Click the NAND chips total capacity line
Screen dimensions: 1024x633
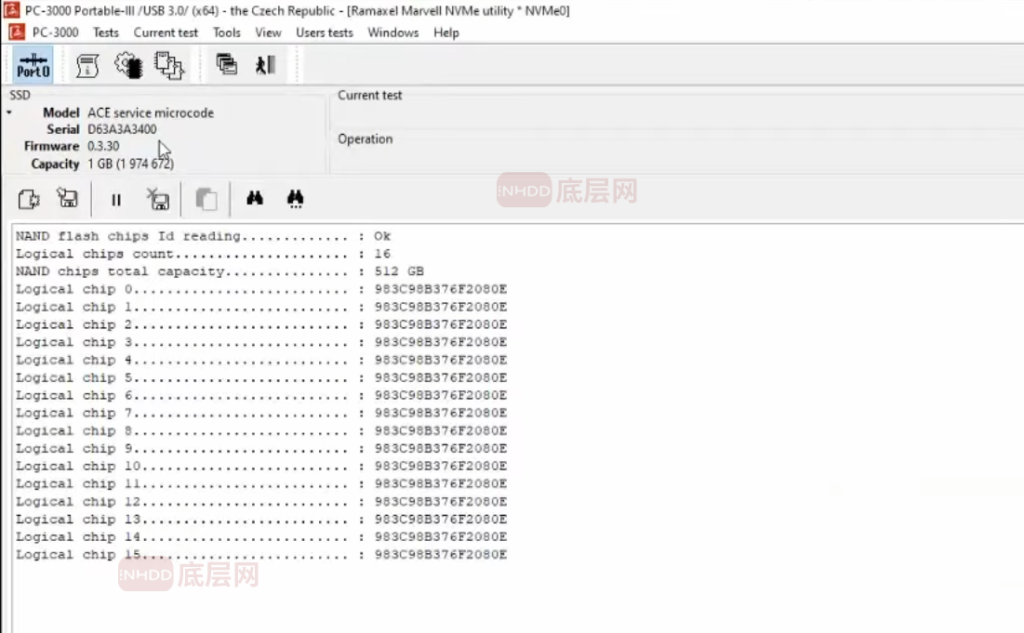[220, 271]
